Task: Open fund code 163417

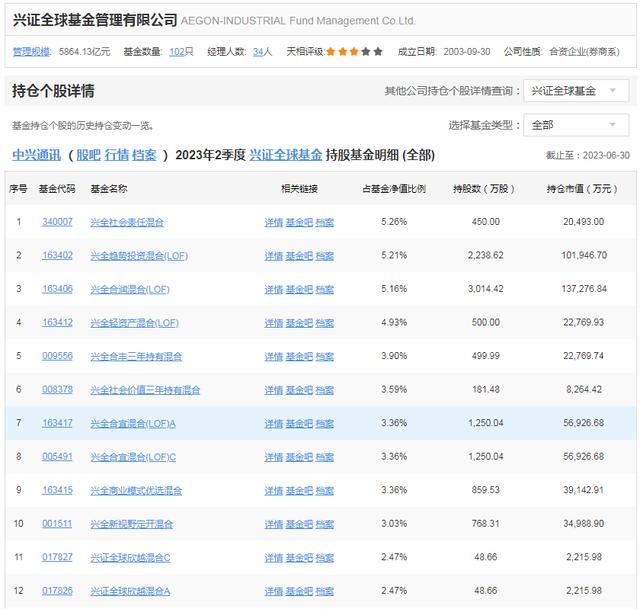Action: point(57,423)
